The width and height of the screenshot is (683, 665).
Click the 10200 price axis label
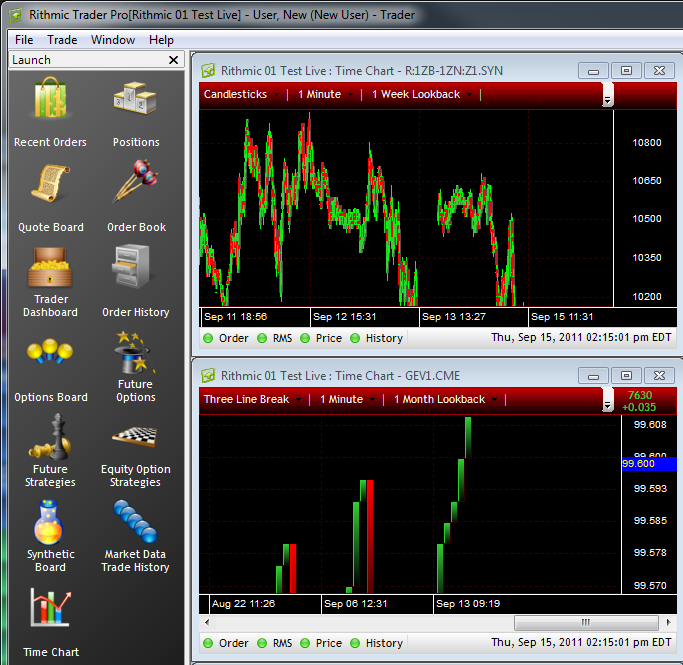click(x=647, y=297)
